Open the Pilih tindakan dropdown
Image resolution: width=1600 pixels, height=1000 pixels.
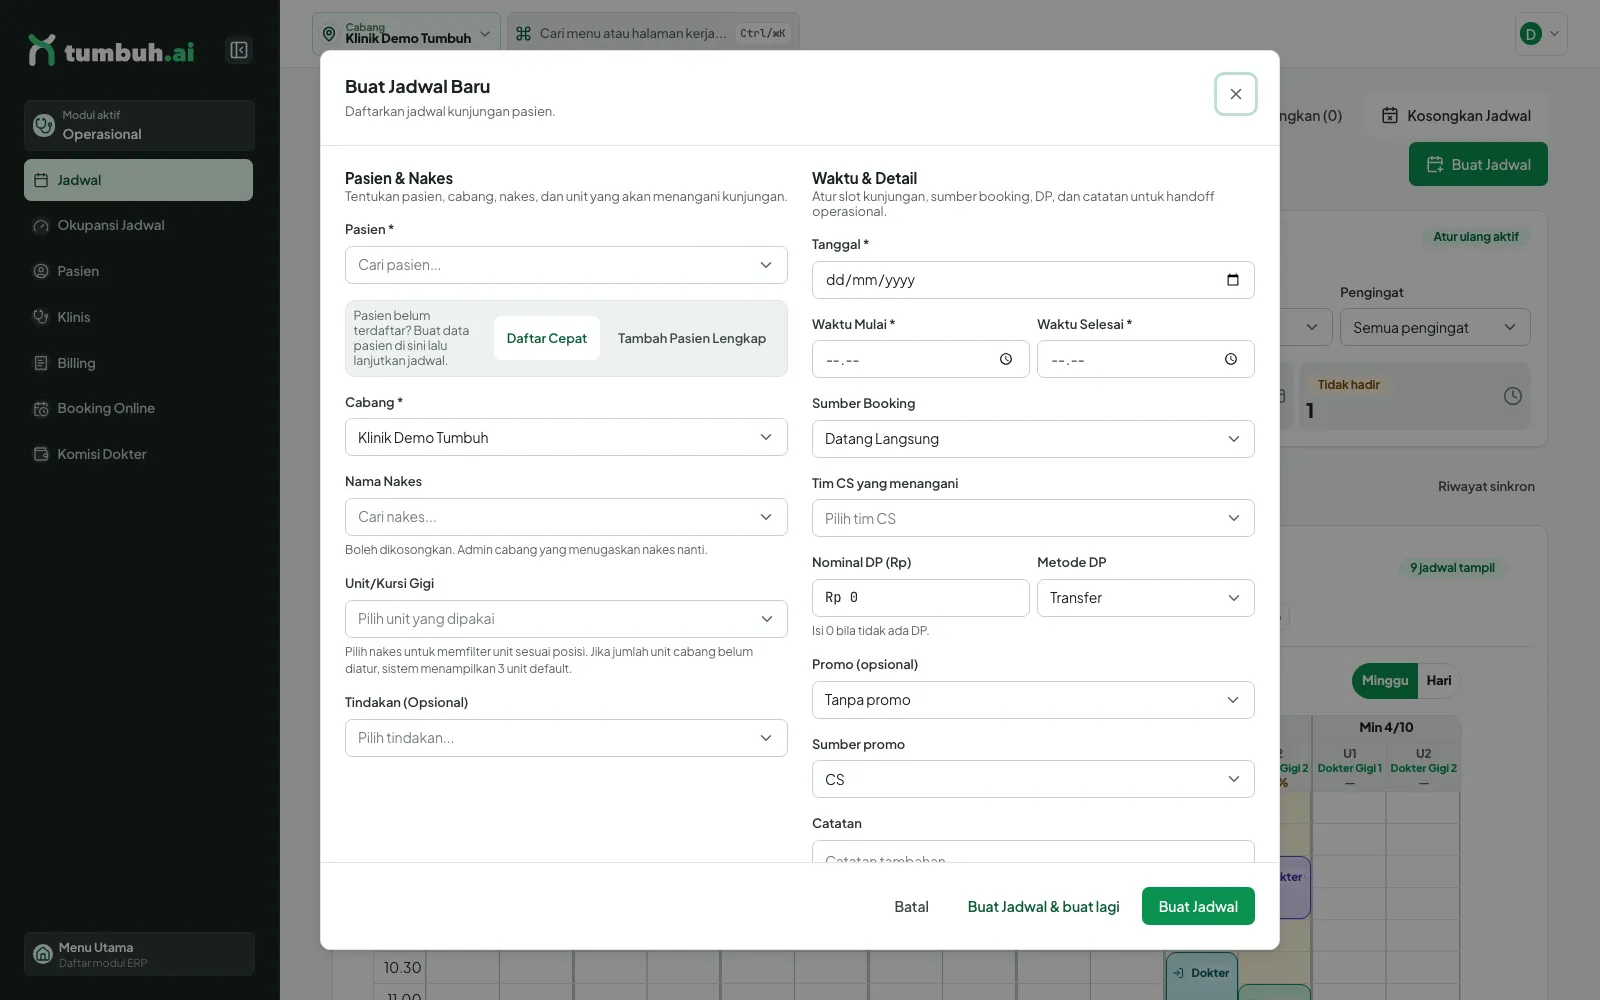pyautogui.click(x=566, y=738)
